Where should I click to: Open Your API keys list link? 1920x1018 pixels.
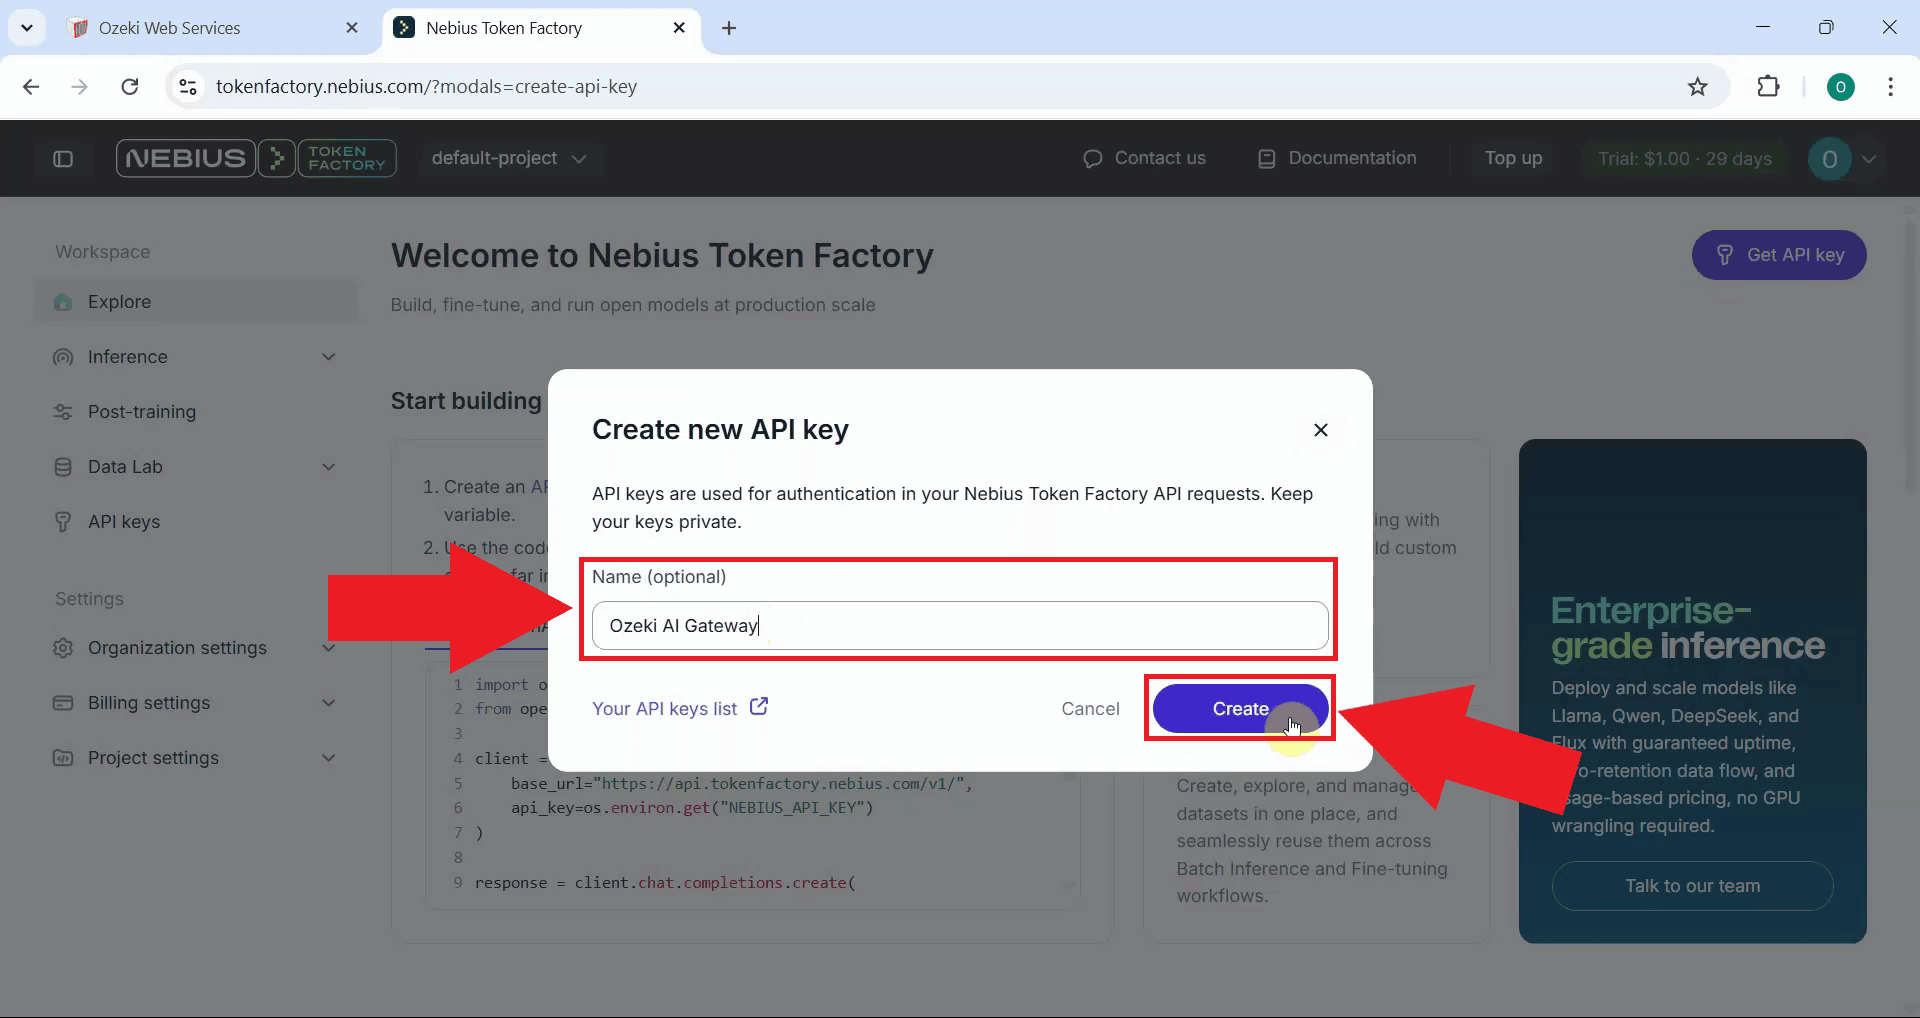click(665, 708)
